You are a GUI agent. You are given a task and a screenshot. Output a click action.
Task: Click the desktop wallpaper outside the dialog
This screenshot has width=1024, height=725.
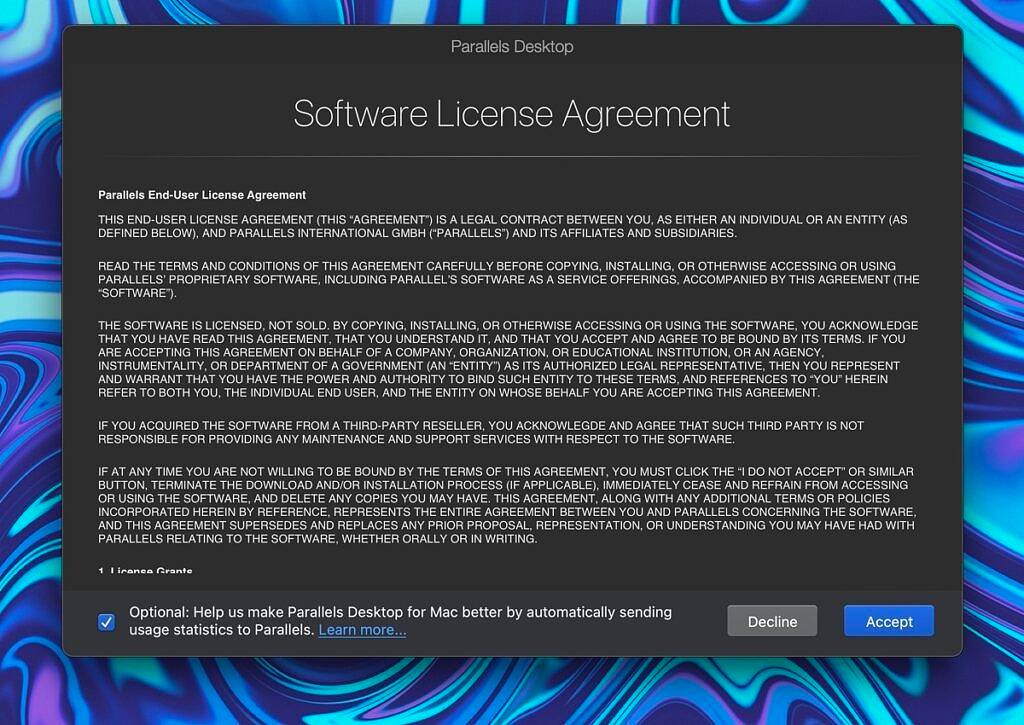(30, 360)
